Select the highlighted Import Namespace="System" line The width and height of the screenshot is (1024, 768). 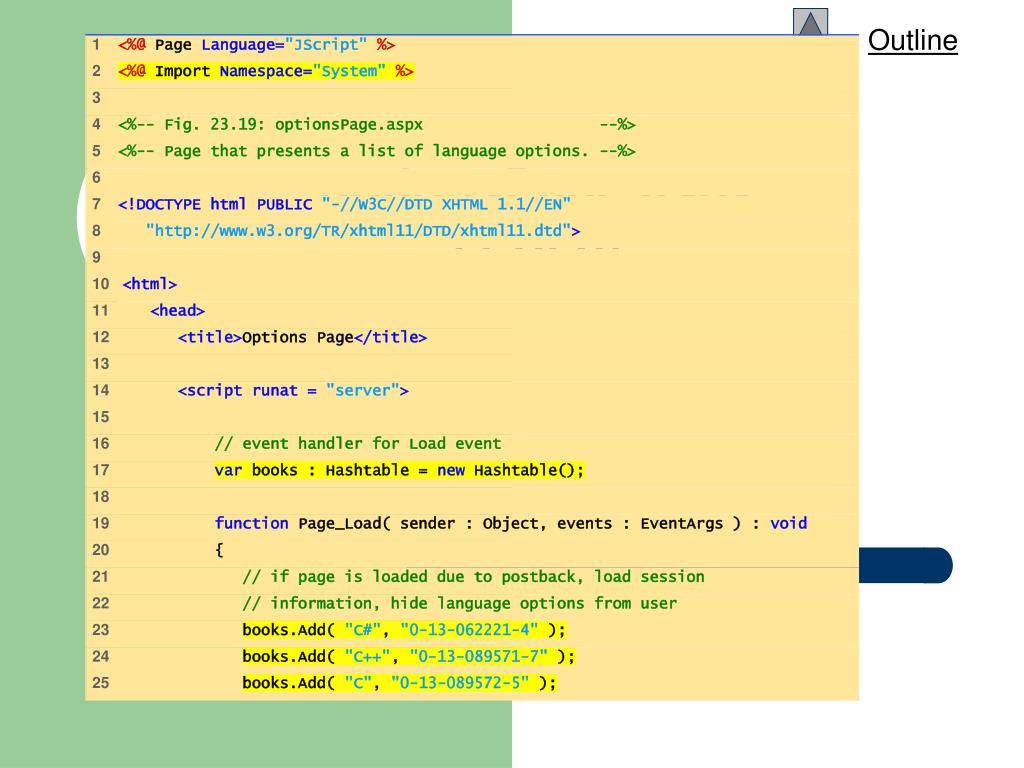coord(265,71)
